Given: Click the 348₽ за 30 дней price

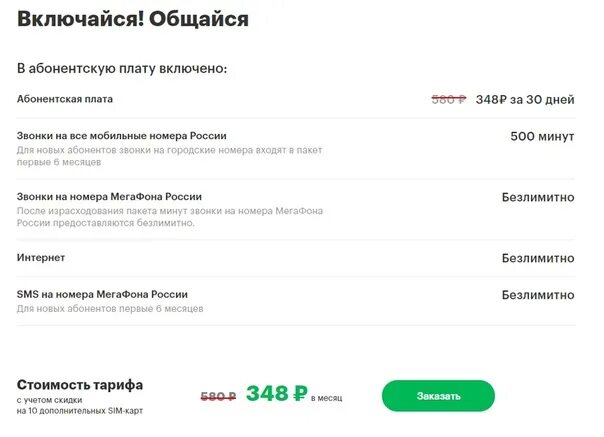Looking at the screenshot, I should 525,99.
